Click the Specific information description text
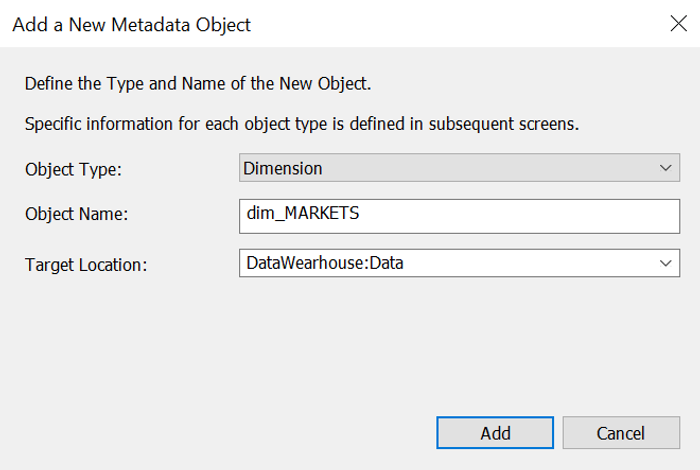Image resolution: width=700 pixels, height=470 pixels. (302, 124)
